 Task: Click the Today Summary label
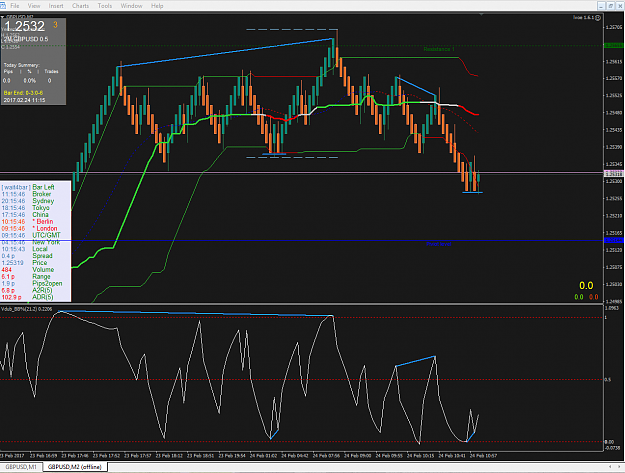(x=22, y=65)
